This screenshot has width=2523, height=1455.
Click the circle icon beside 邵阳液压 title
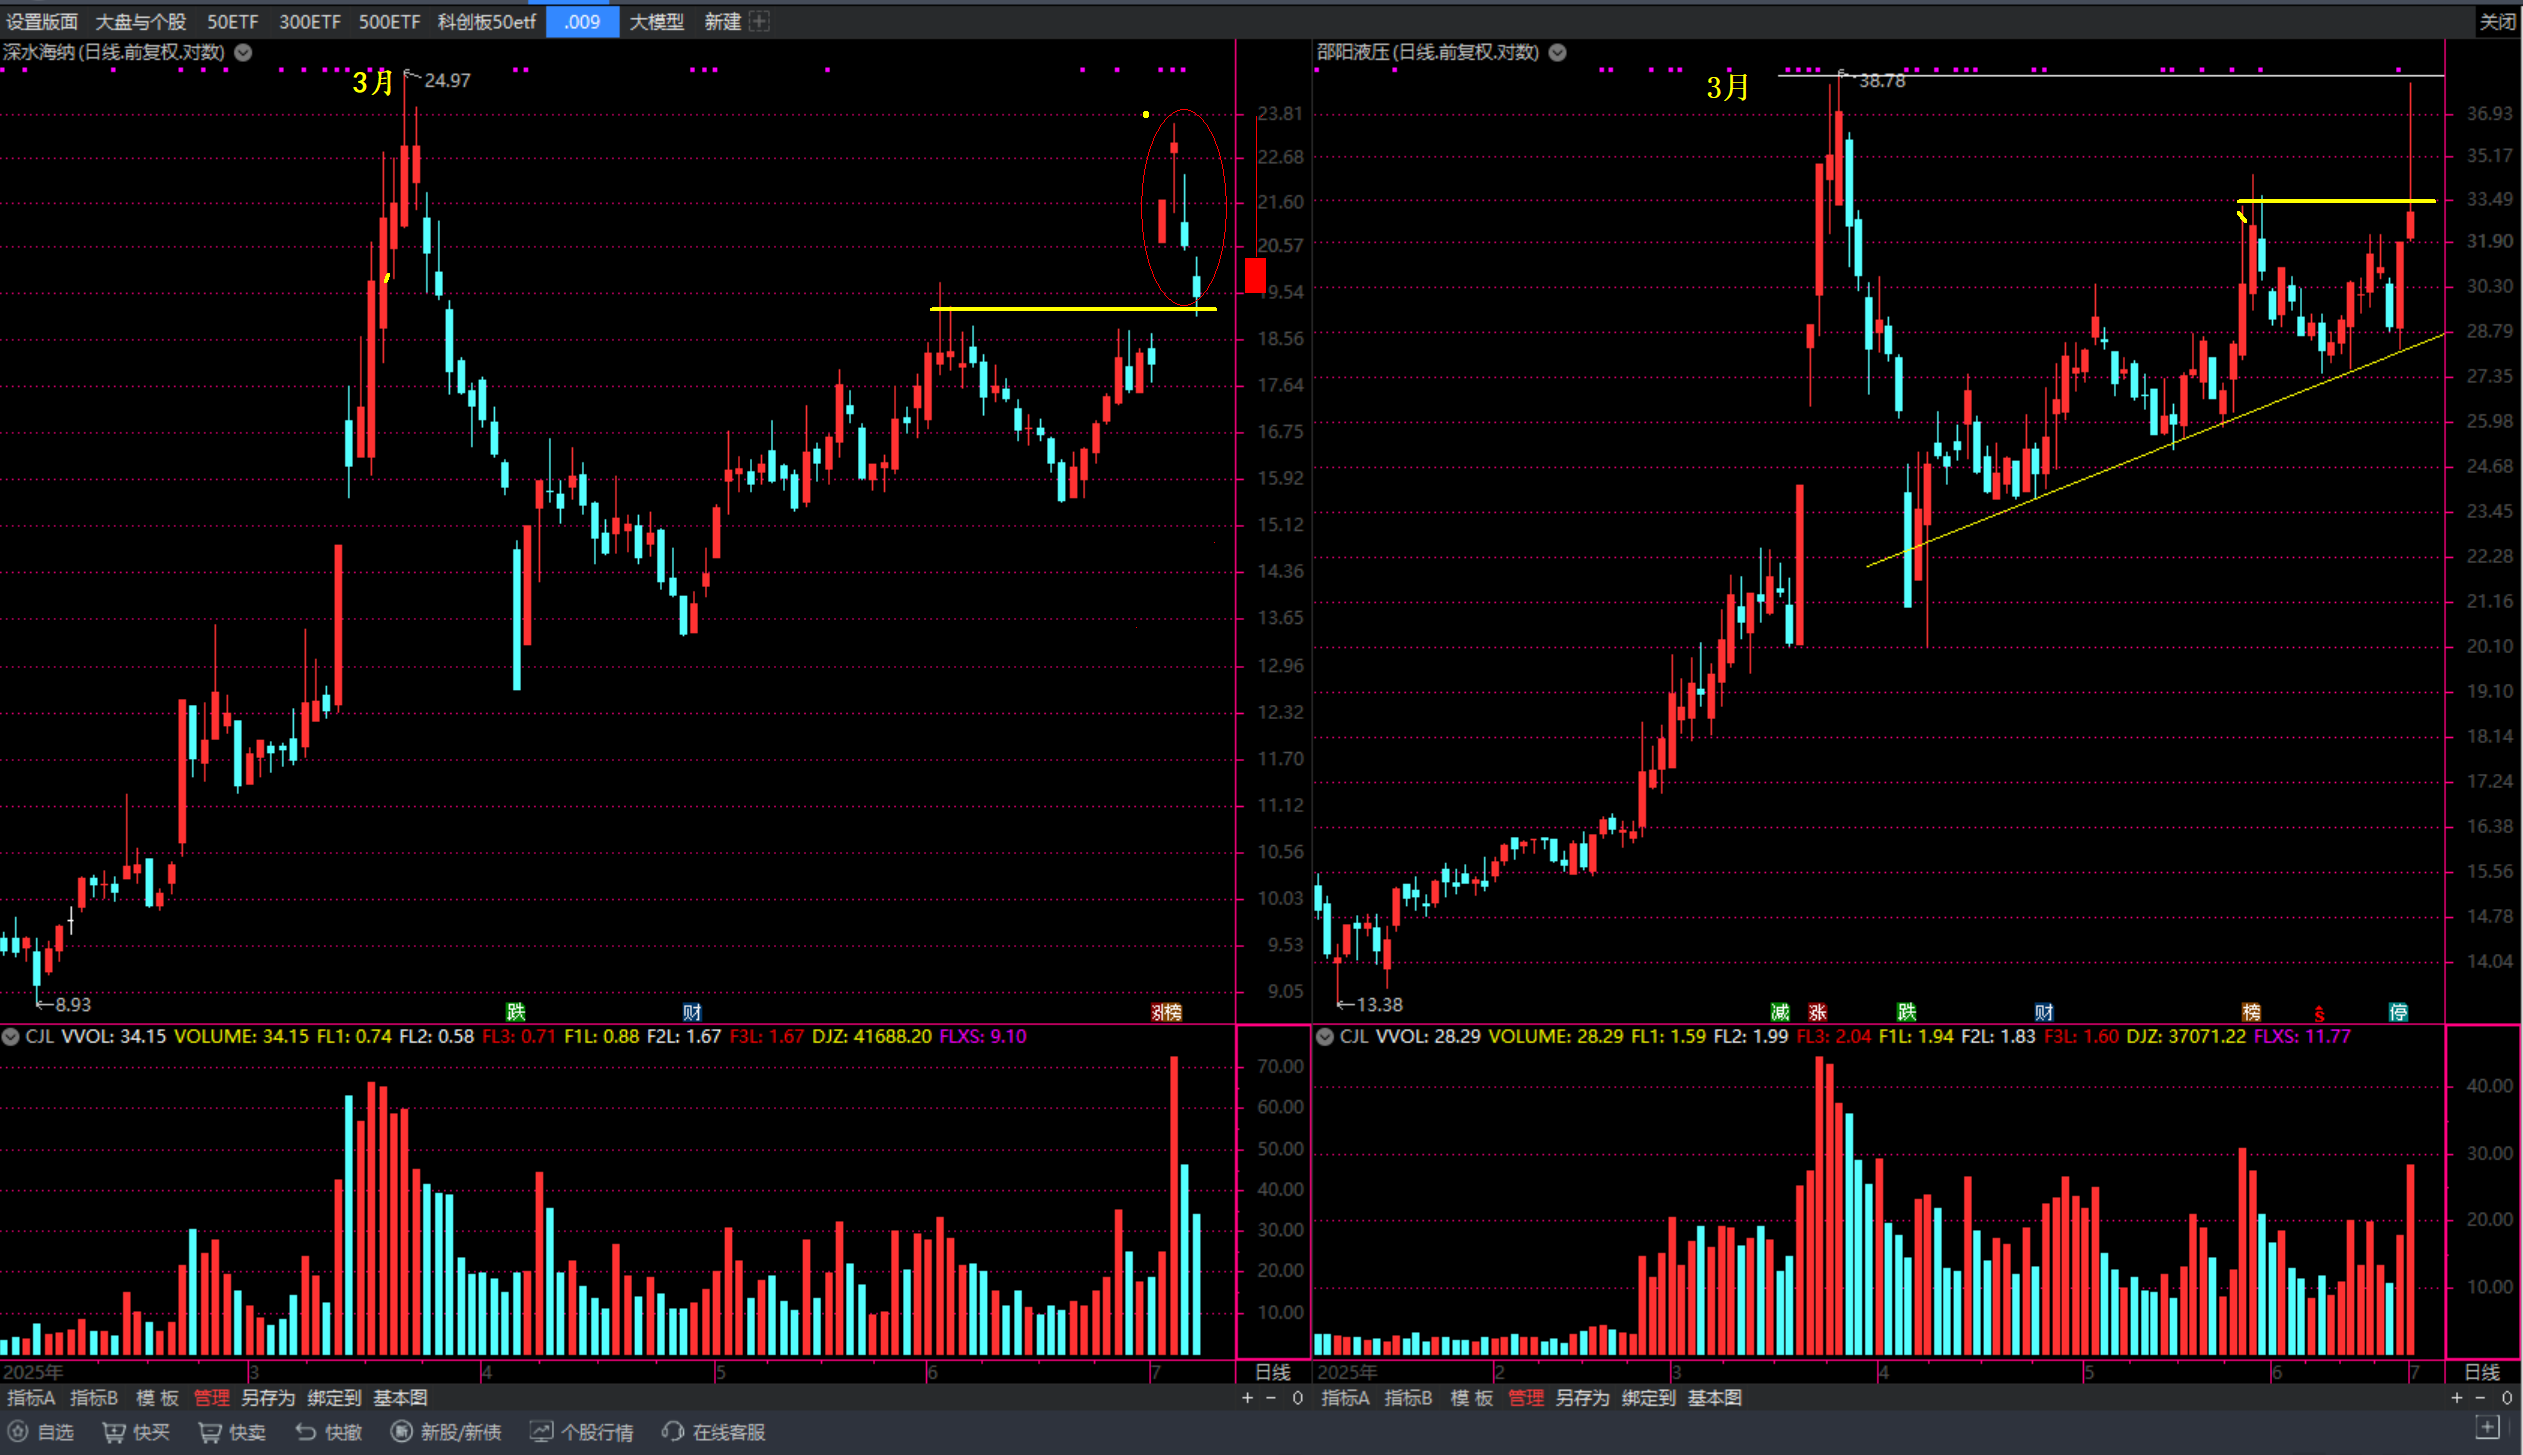point(1557,52)
